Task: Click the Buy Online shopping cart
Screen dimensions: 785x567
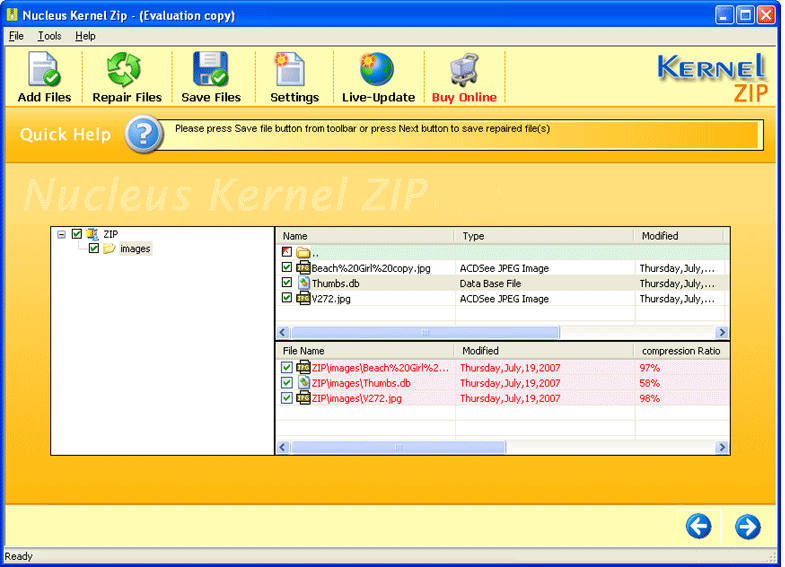Action: 464,69
